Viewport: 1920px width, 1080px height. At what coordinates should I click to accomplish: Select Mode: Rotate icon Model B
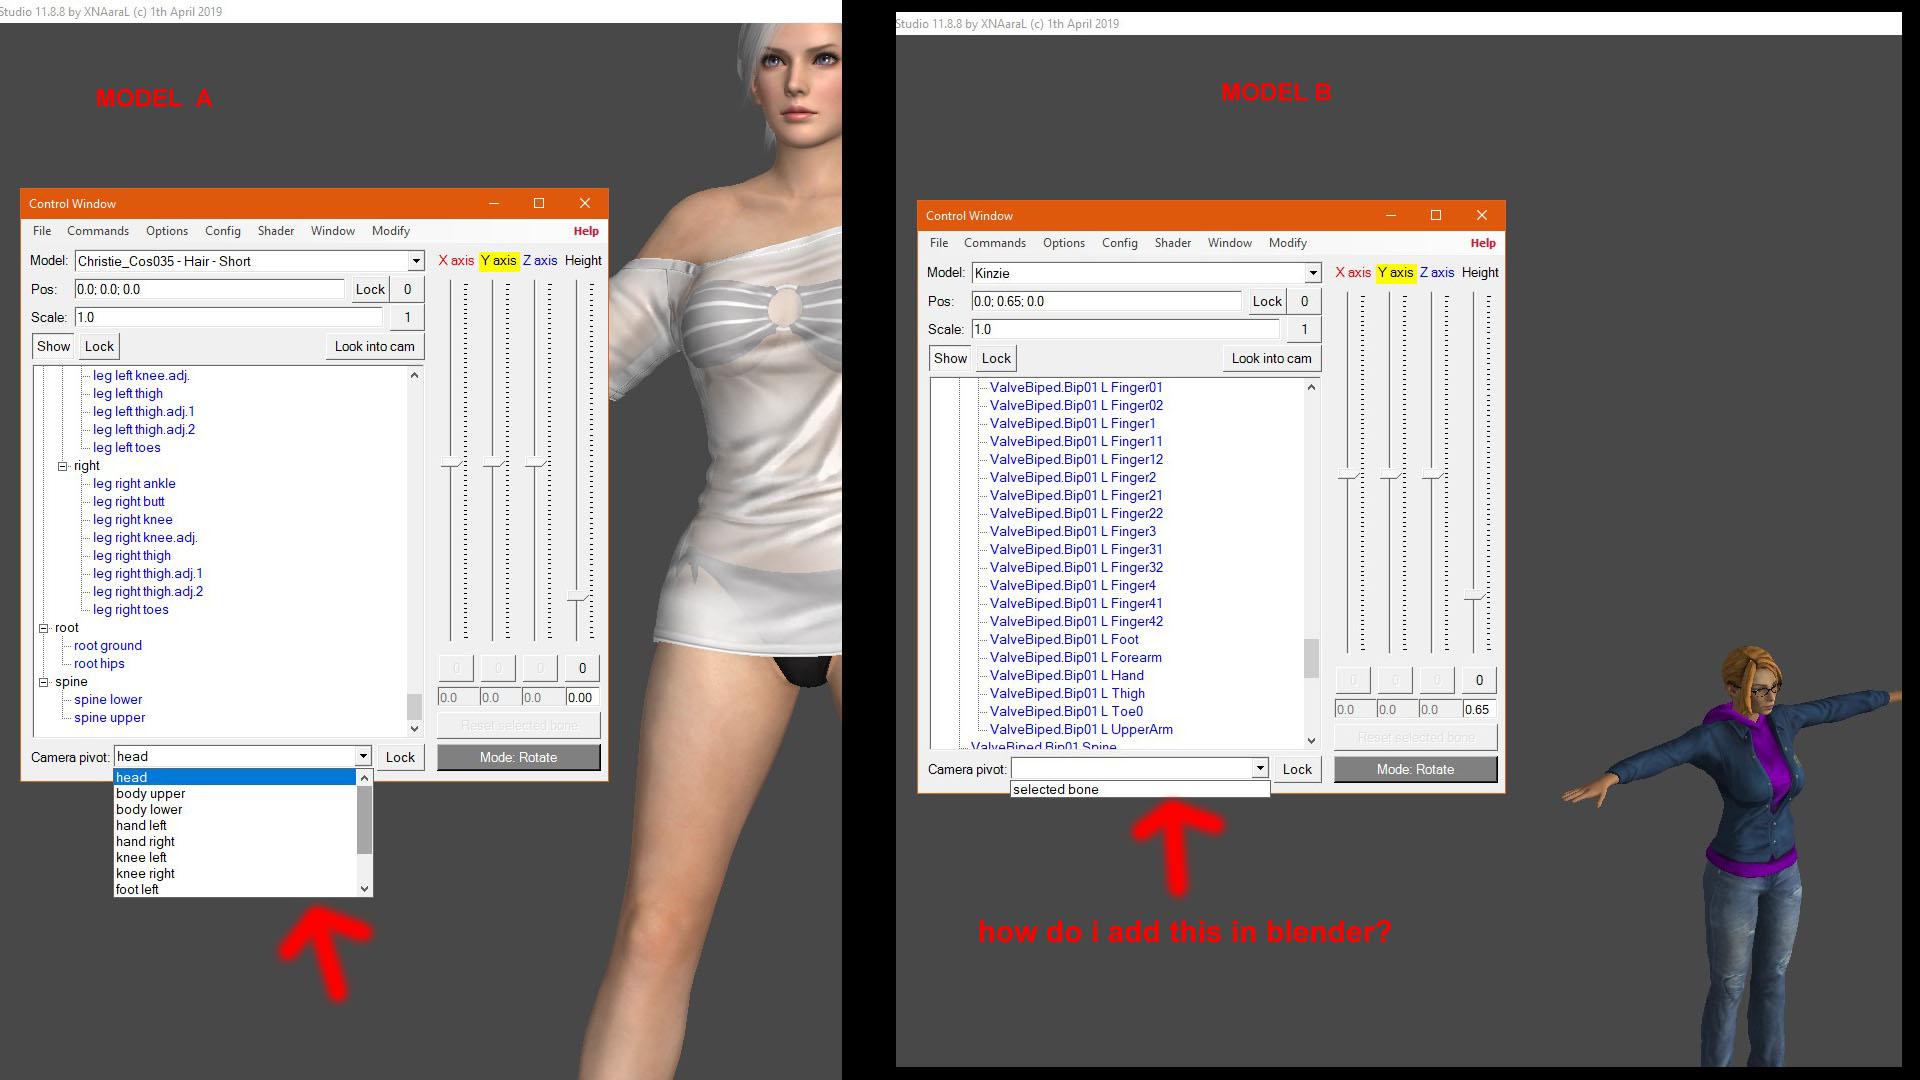point(1416,767)
